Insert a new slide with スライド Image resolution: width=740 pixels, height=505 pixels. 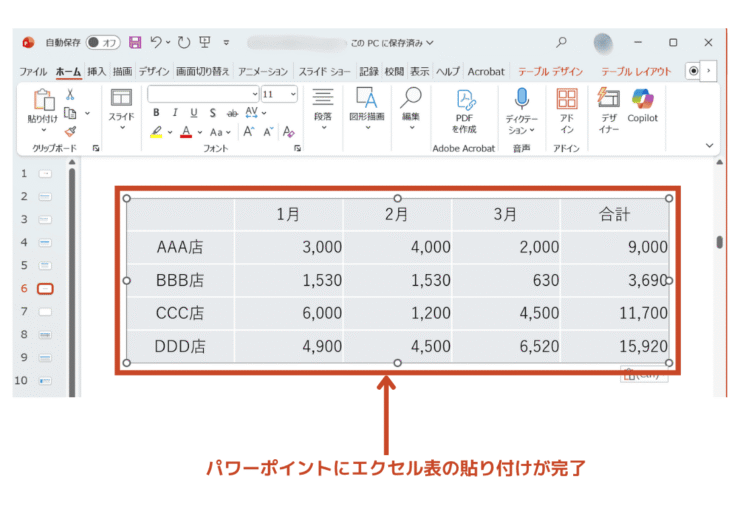coord(121,109)
